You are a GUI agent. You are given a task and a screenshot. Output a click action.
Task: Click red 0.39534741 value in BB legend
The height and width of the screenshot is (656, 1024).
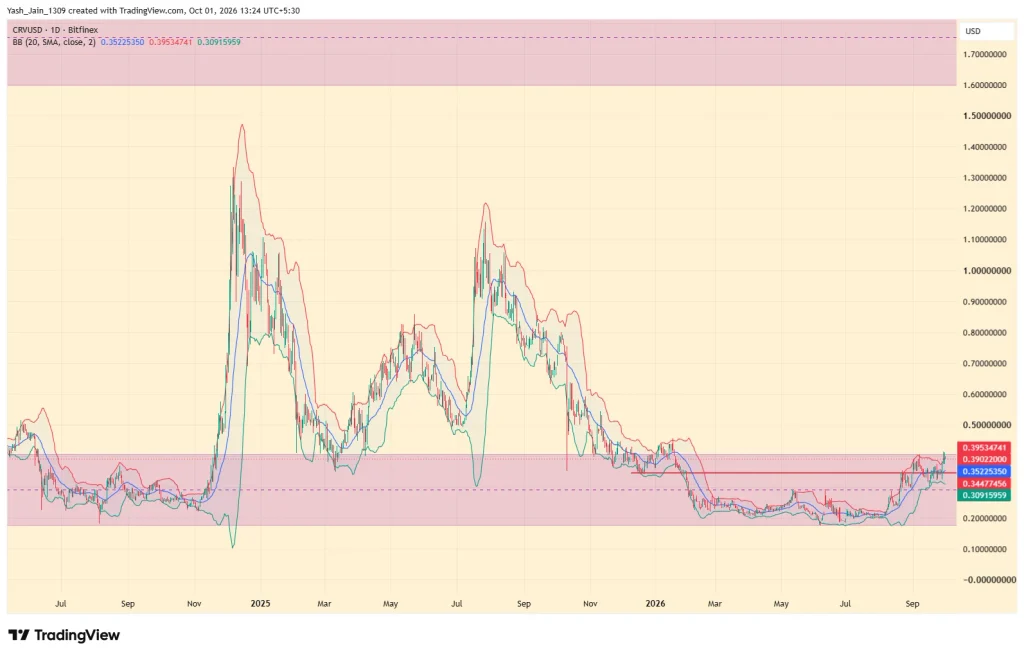pyautogui.click(x=170, y=42)
